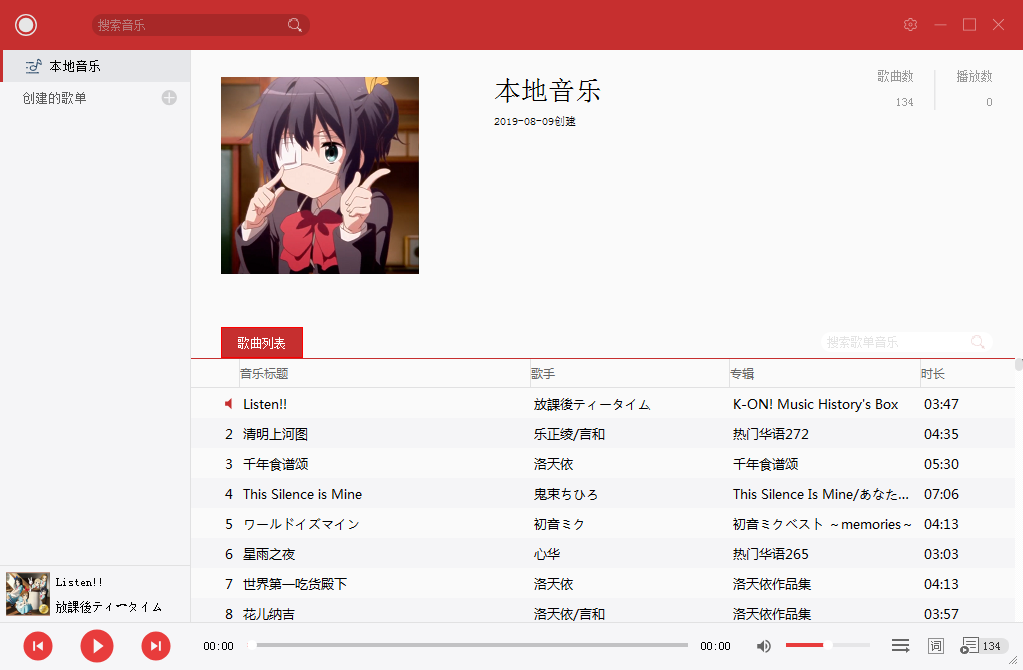1023x670 pixels.
Task: Click the 歌曲数 count 134
Action: (904, 102)
